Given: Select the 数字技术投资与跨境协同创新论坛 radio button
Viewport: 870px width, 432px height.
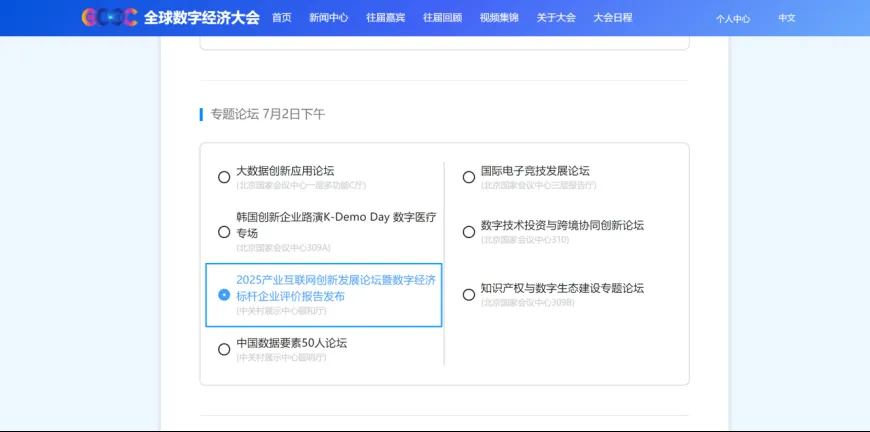Looking at the screenshot, I should 468,232.
